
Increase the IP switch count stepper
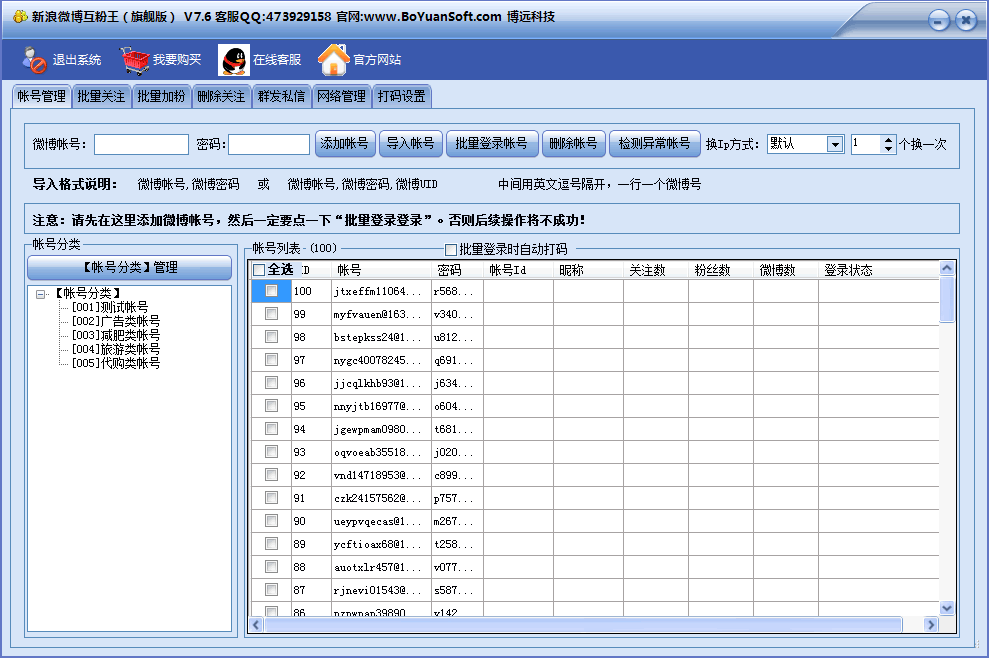(888, 140)
